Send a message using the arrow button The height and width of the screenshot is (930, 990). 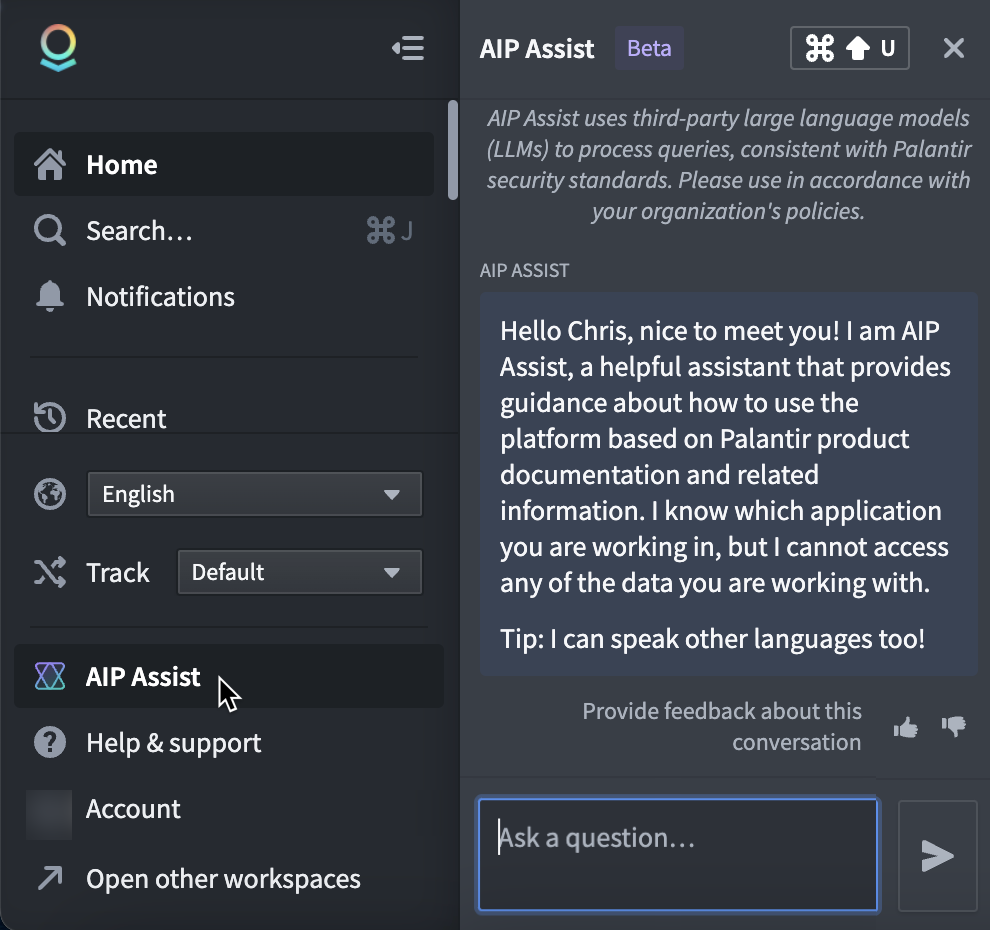pyautogui.click(x=937, y=855)
